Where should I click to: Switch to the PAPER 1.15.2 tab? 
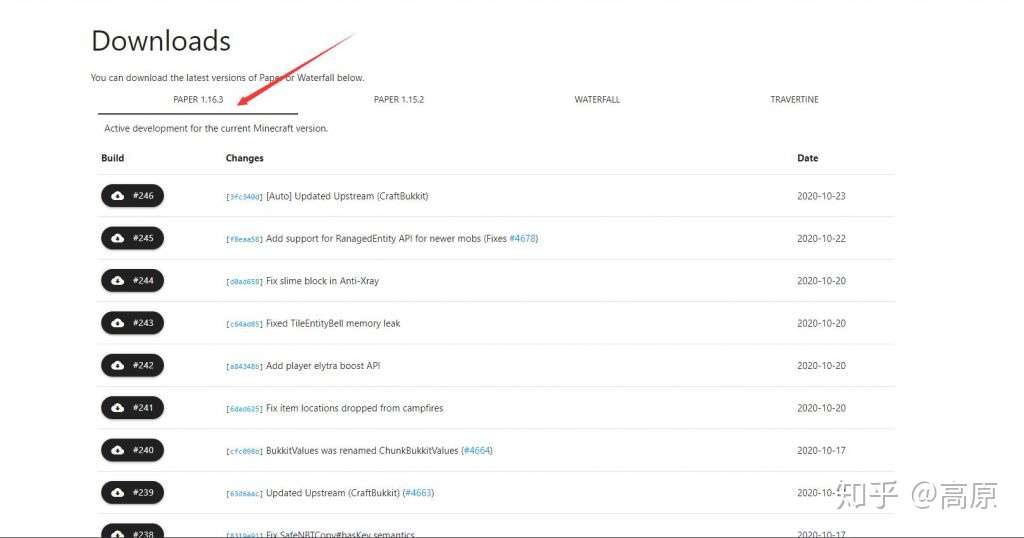pyautogui.click(x=398, y=100)
